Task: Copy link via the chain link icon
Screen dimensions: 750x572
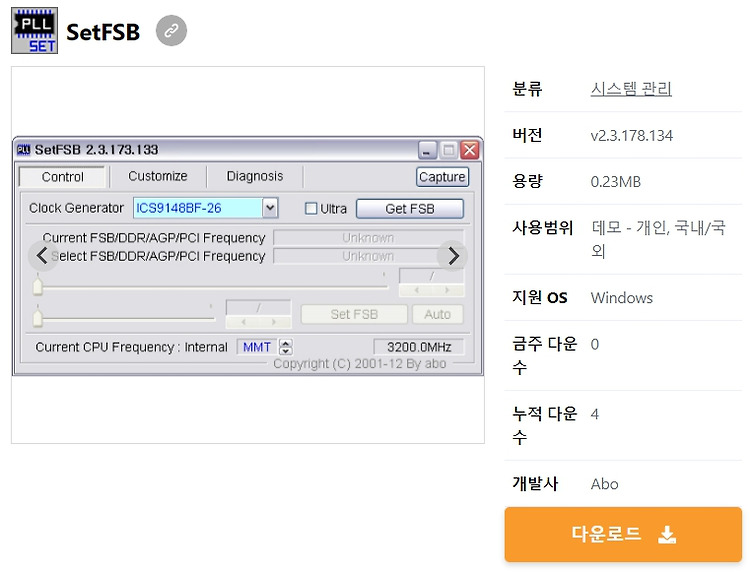Action: pos(171,31)
